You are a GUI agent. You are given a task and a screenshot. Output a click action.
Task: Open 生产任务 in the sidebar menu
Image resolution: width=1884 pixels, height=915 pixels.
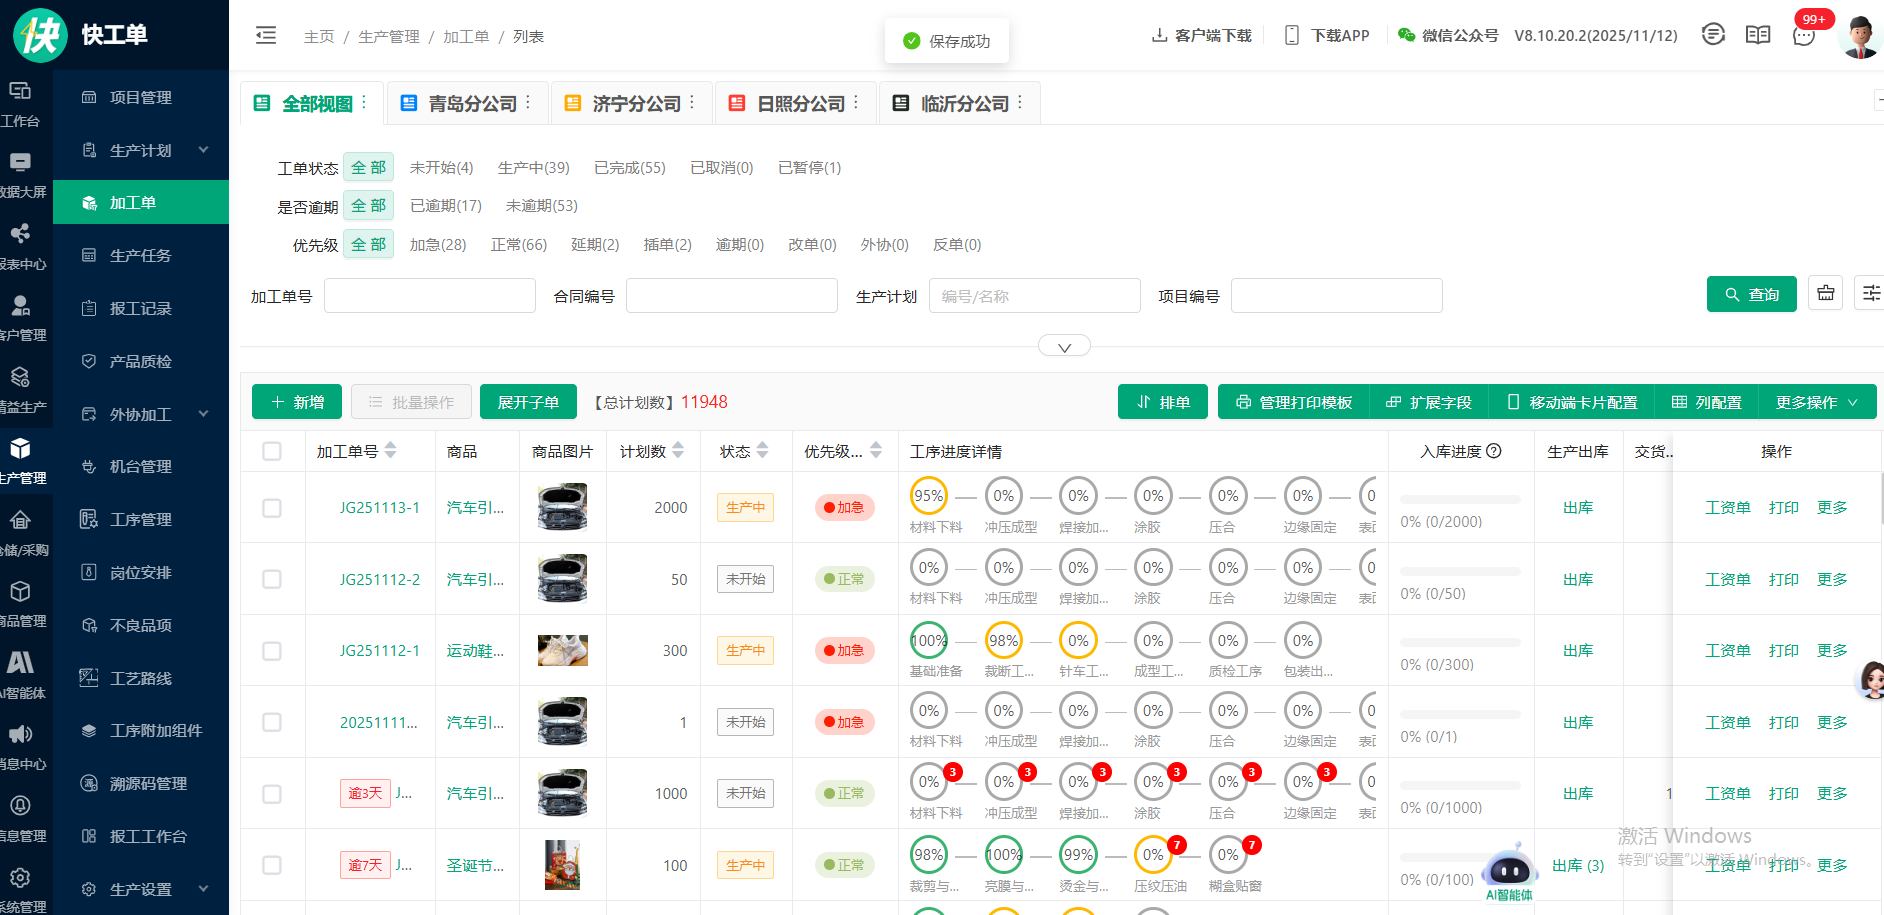click(140, 256)
